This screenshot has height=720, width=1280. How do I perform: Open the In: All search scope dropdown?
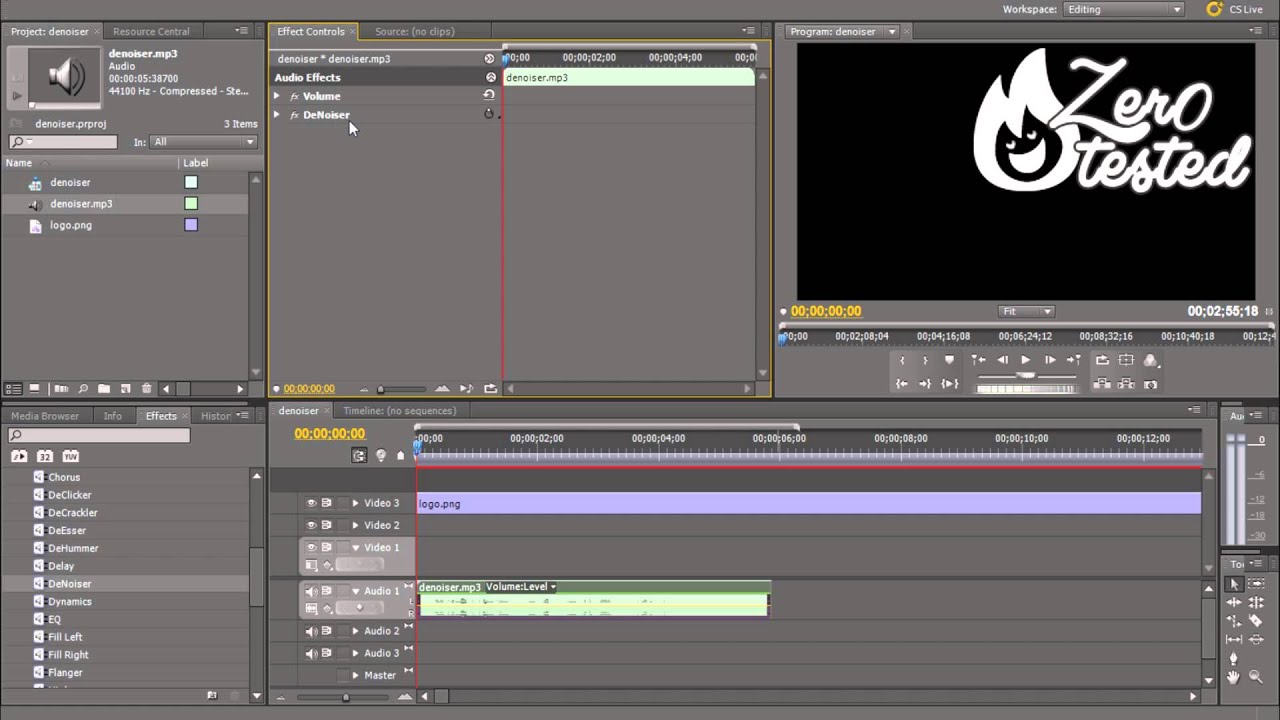tap(204, 142)
